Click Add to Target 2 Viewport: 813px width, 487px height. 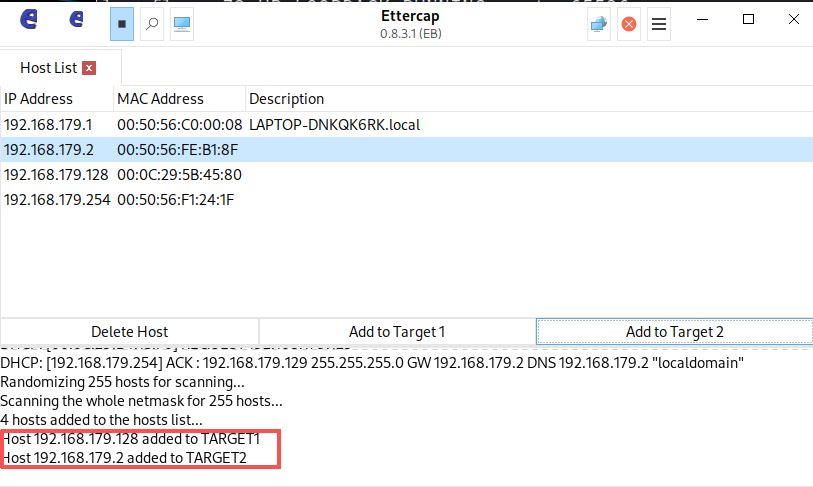pyautogui.click(x=675, y=331)
